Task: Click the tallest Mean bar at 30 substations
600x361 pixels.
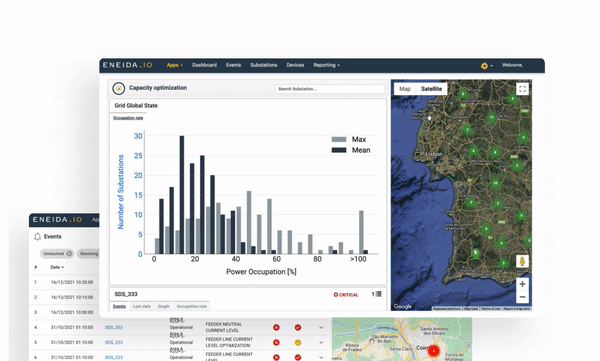Action: (x=182, y=194)
